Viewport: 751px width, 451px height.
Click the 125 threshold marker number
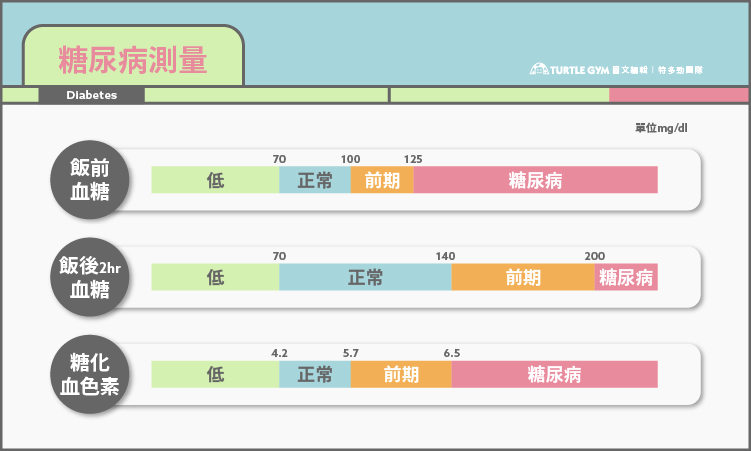coord(413,159)
